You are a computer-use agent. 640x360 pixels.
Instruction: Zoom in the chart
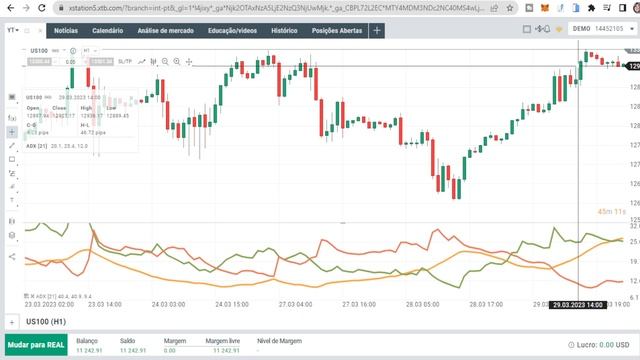tap(177, 62)
